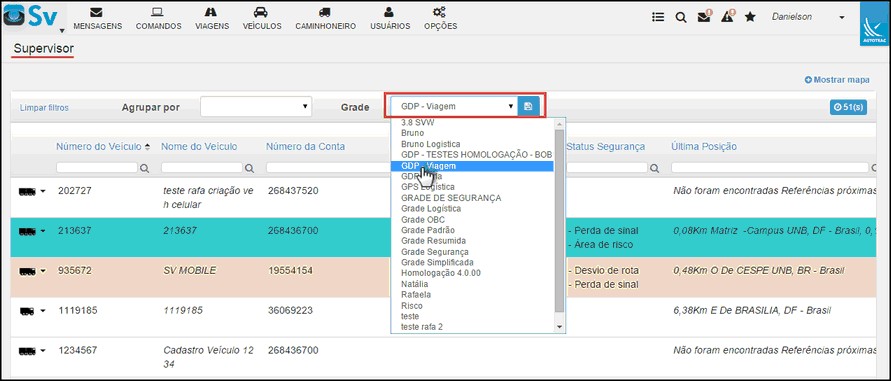Select Risco option
This screenshot has height=381, width=891.
tap(411, 305)
